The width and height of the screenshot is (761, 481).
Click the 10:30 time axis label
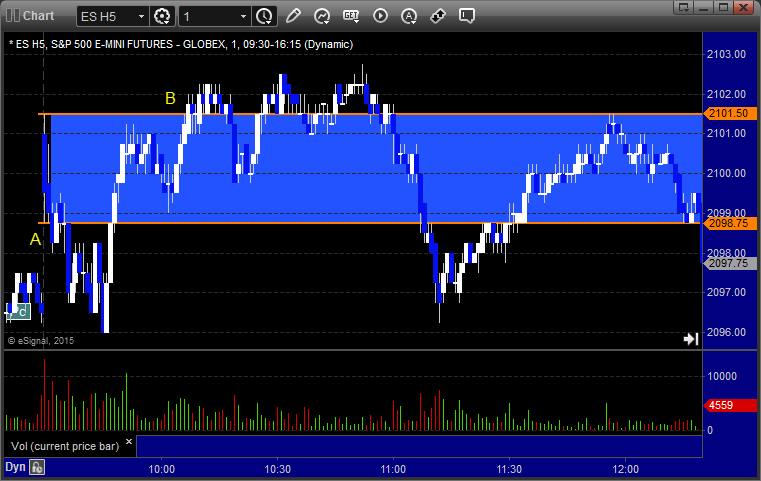(278, 469)
